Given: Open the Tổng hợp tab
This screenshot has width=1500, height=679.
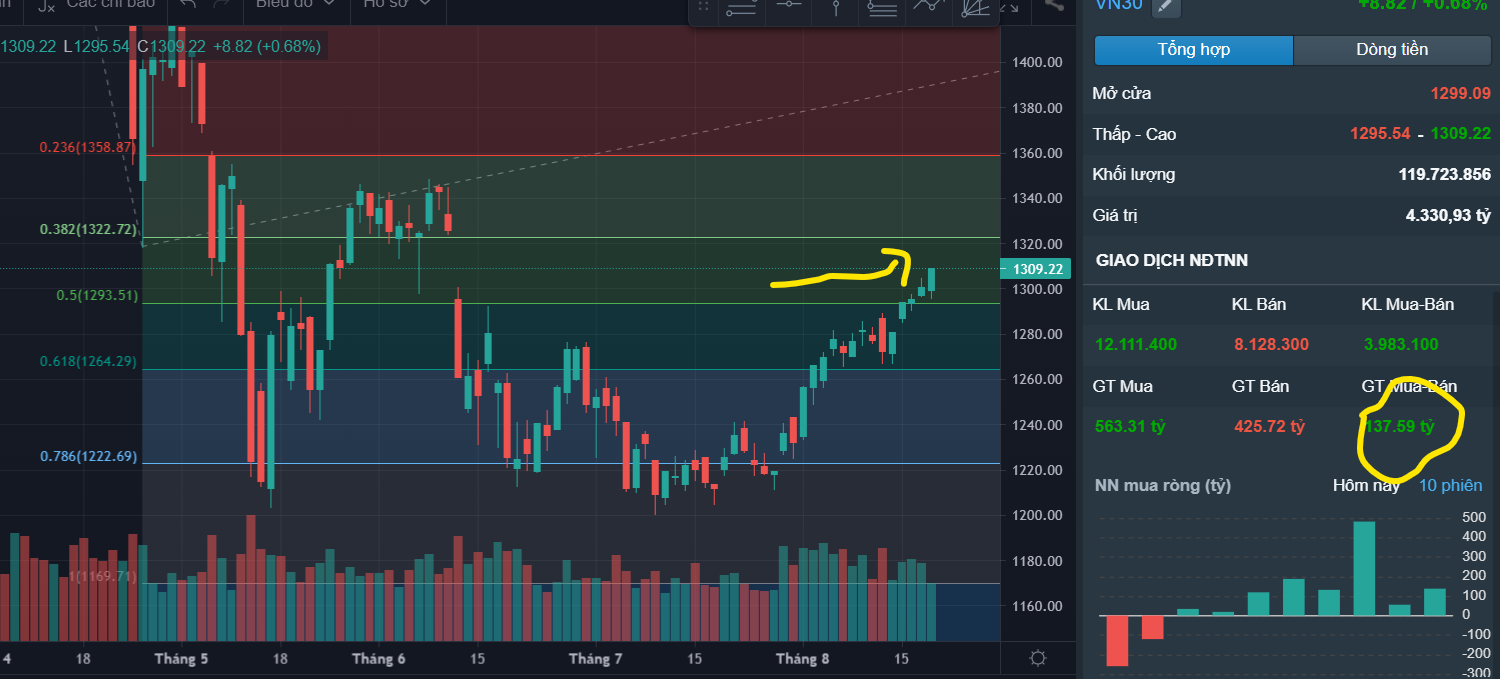Looking at the screenshot, I should pos(1194,50).
